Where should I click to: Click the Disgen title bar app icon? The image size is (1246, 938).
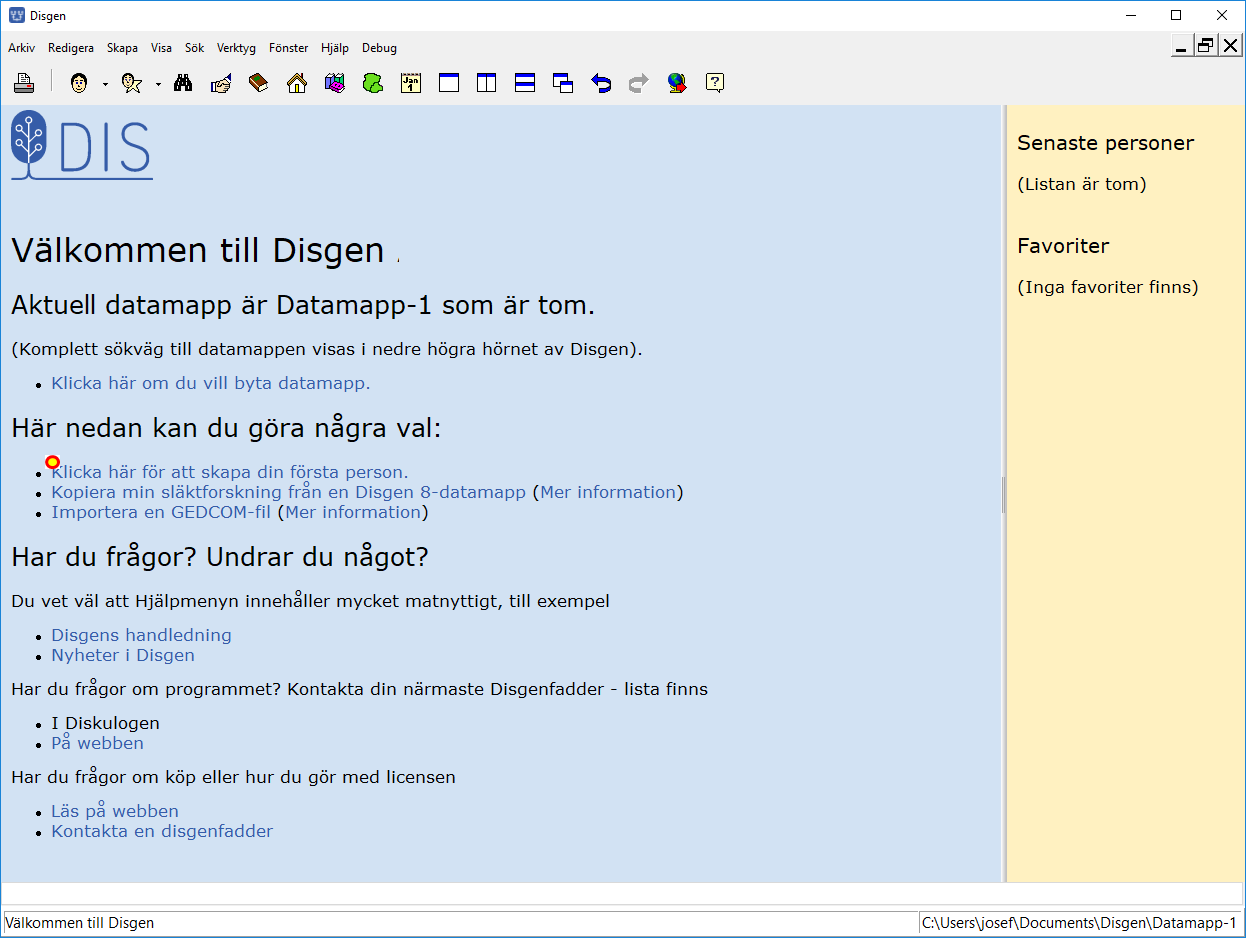click(16, 16)
